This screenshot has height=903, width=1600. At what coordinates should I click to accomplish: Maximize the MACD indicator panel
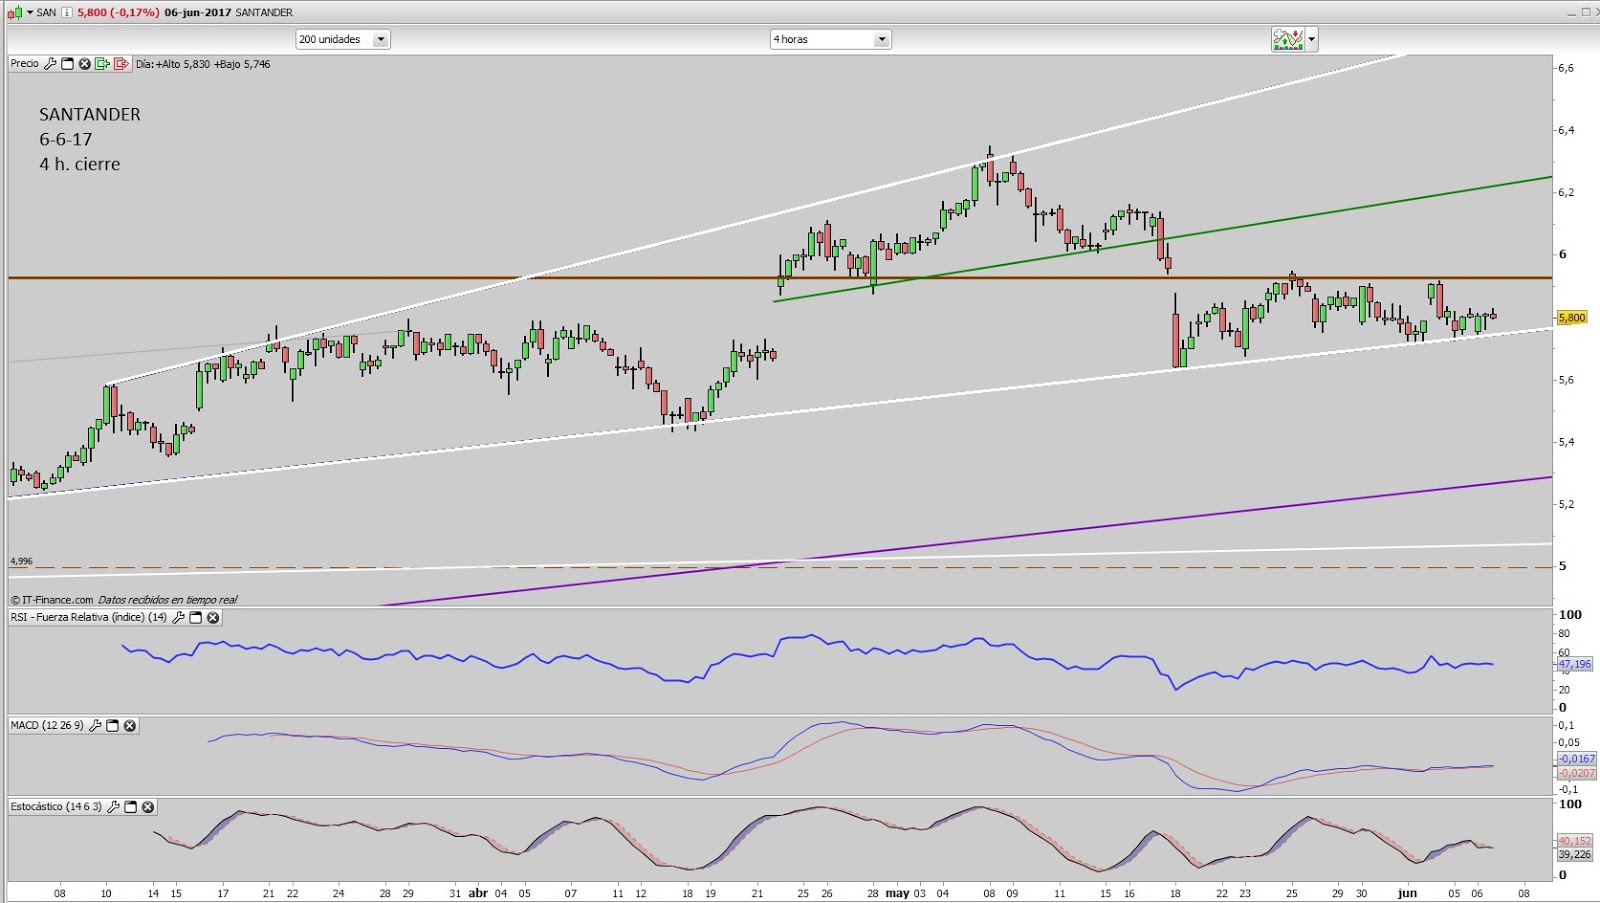click(113, 726)
